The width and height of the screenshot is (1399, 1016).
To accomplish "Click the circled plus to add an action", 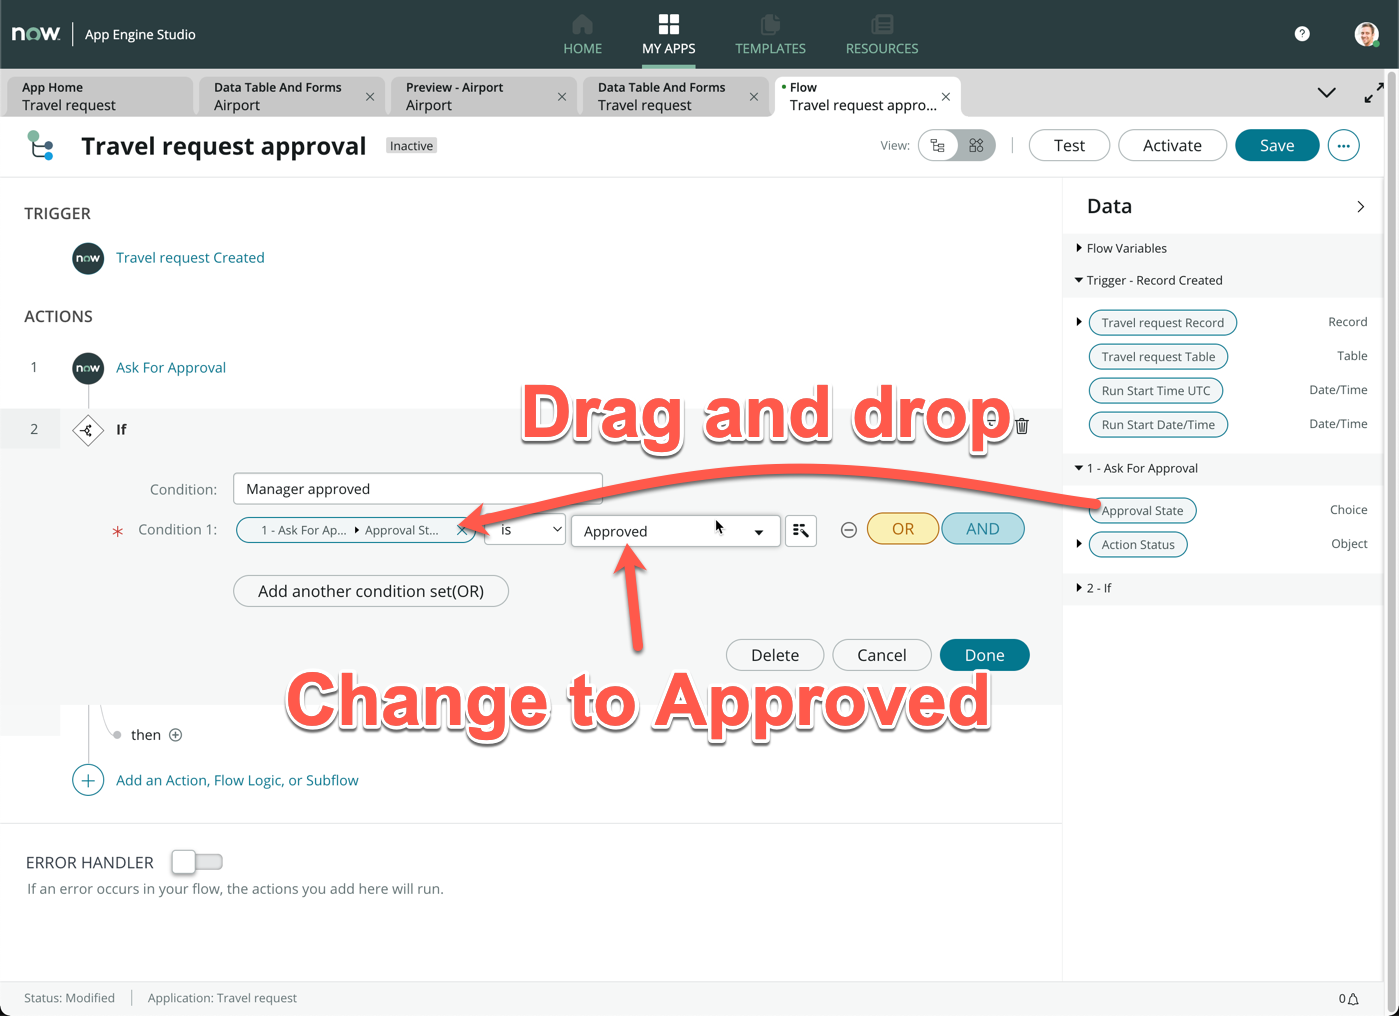I will [x=88, y=780].
